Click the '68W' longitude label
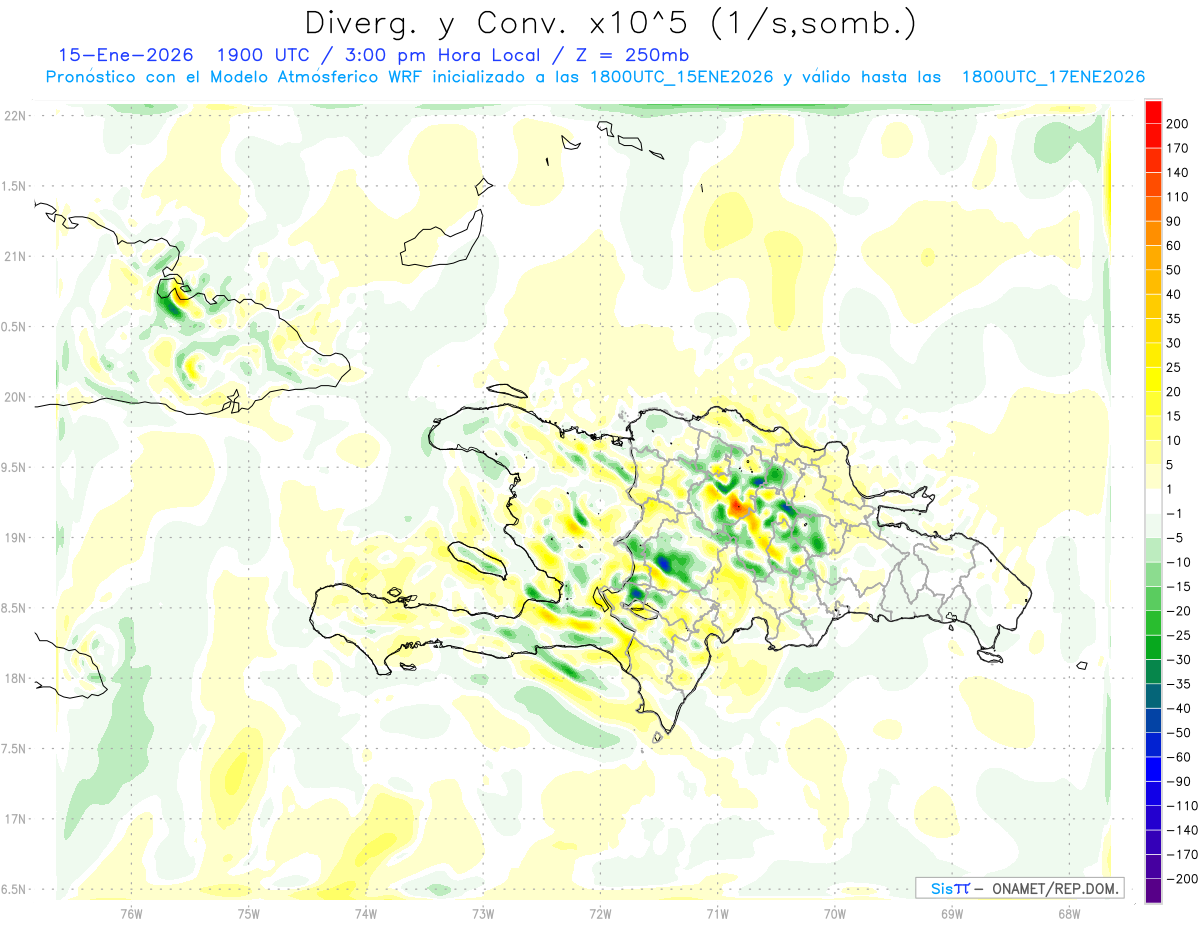 (x=1069, y=914)
